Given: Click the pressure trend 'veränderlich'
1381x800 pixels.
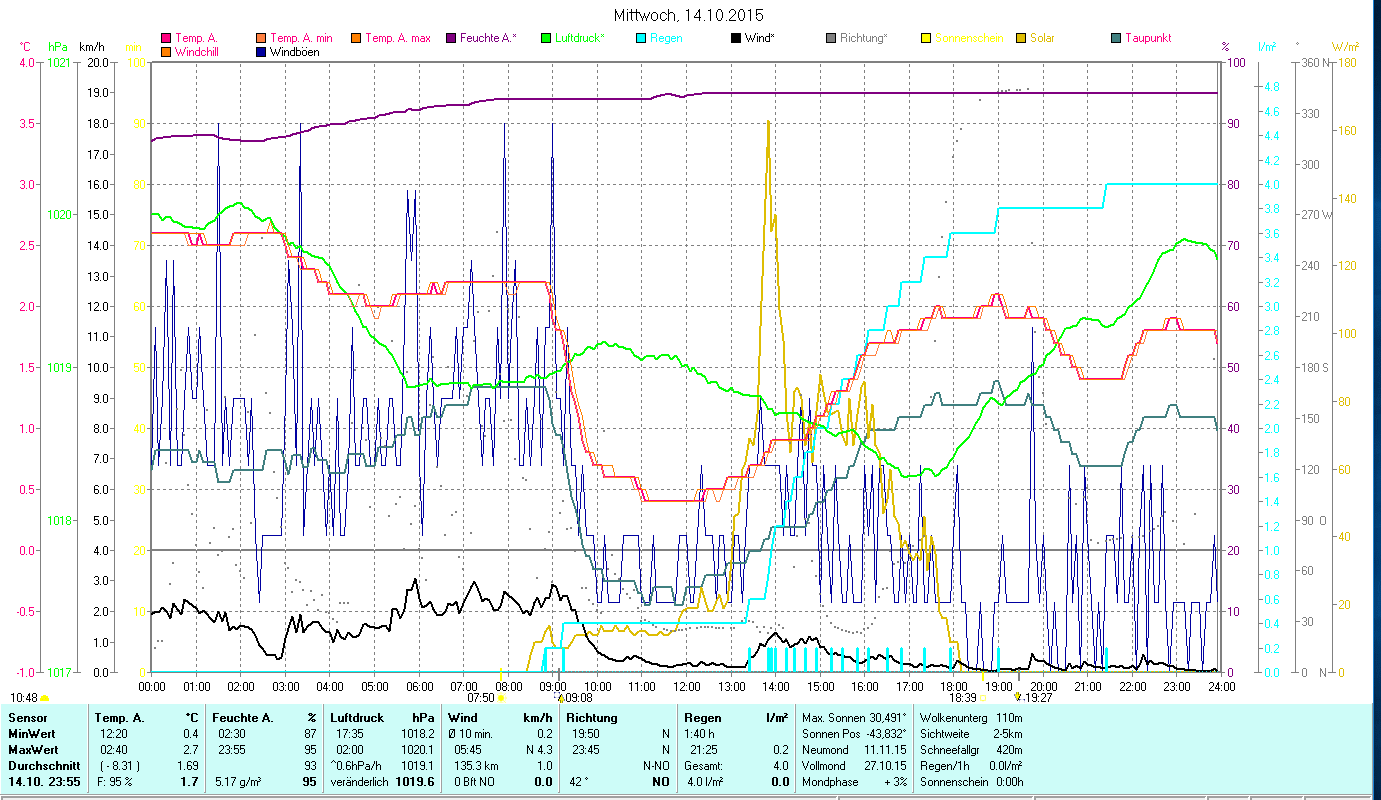Looking at the screenshot, I should [x=361, y=781].
